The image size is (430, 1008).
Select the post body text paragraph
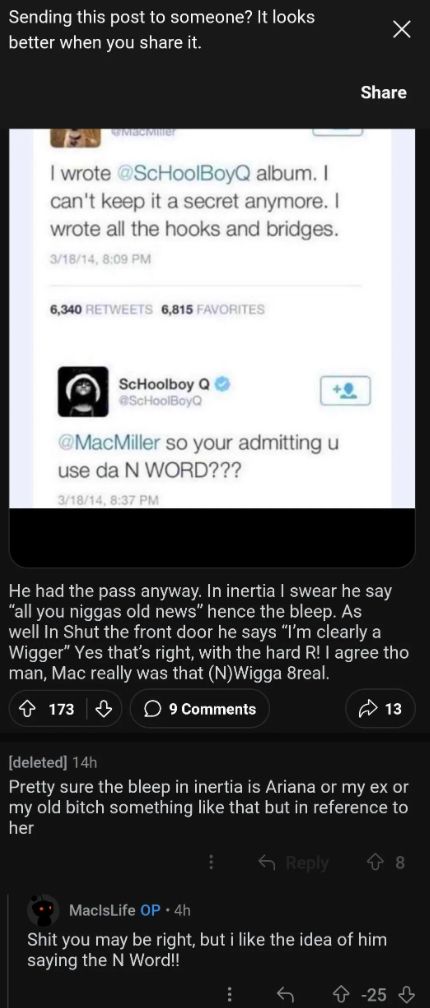(x=210, y=631)
